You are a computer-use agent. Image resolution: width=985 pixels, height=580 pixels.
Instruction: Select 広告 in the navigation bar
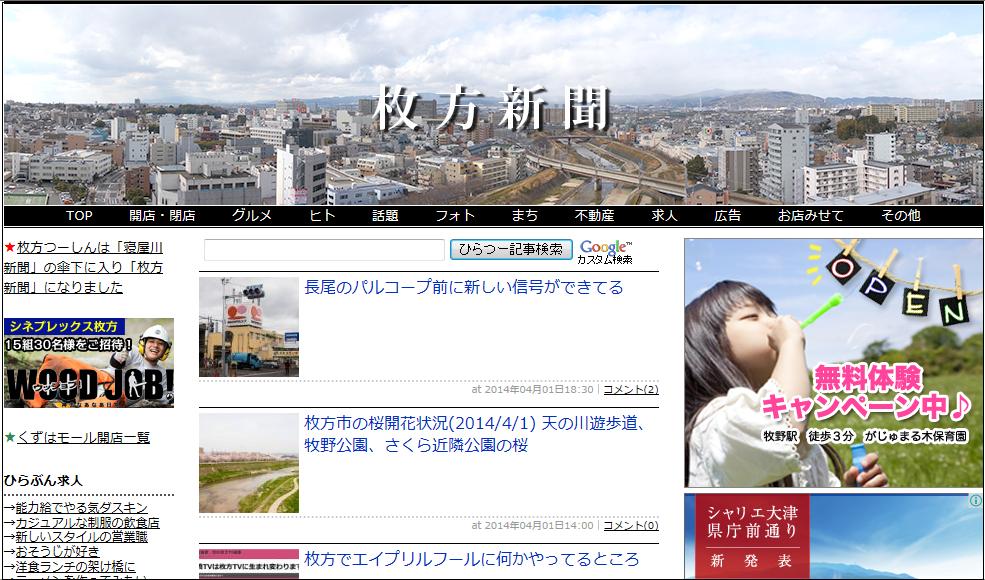[727, 216]
